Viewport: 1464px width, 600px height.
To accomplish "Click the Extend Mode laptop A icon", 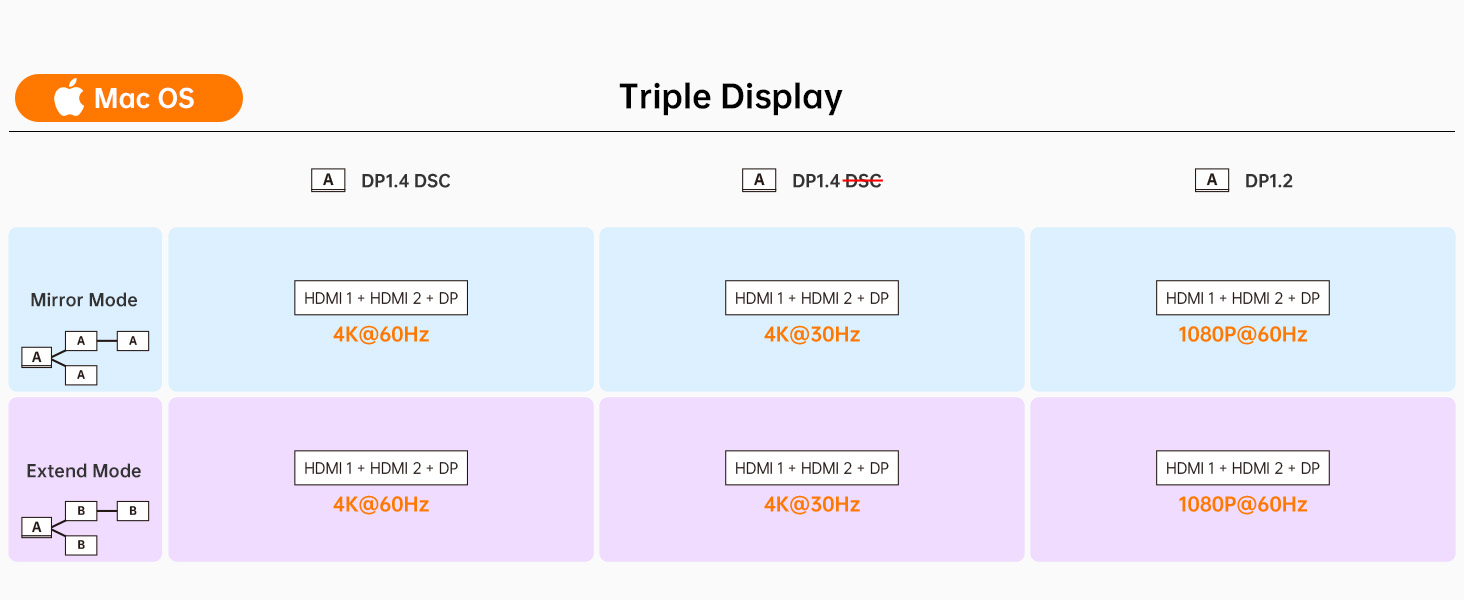I will coord(37,527).
